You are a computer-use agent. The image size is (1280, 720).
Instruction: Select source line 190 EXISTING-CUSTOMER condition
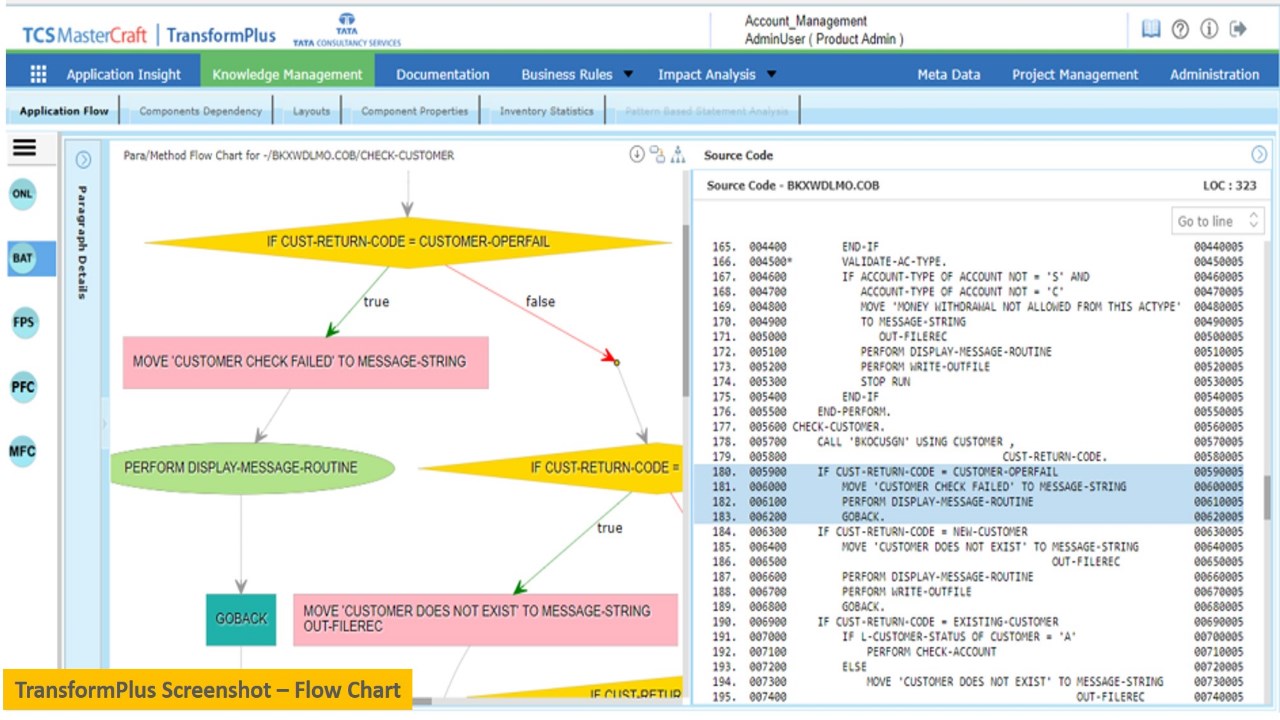pyautogui.click(x=977, y=622)
